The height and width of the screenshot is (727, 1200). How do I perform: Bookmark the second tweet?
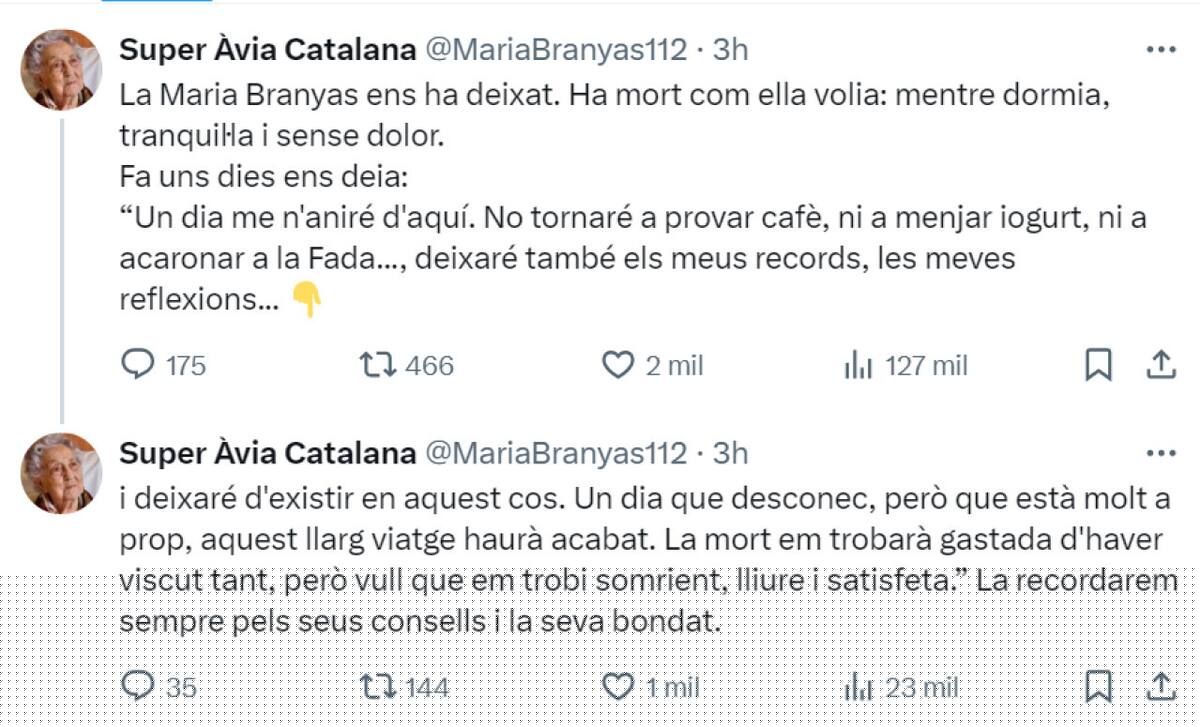click(1099, 687)
